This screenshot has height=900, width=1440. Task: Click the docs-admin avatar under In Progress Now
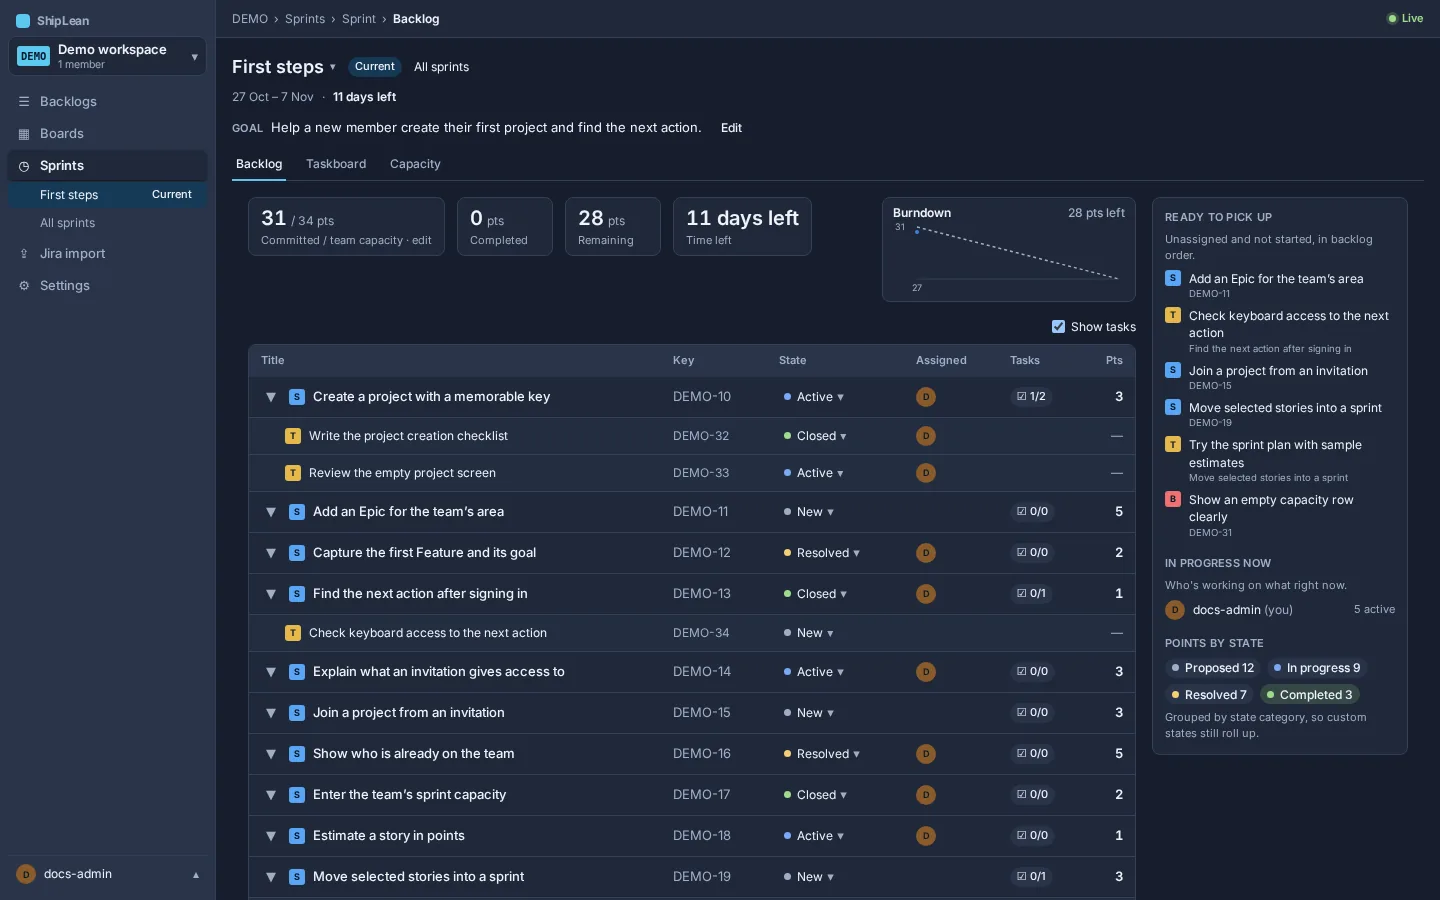pos(1175,610)
